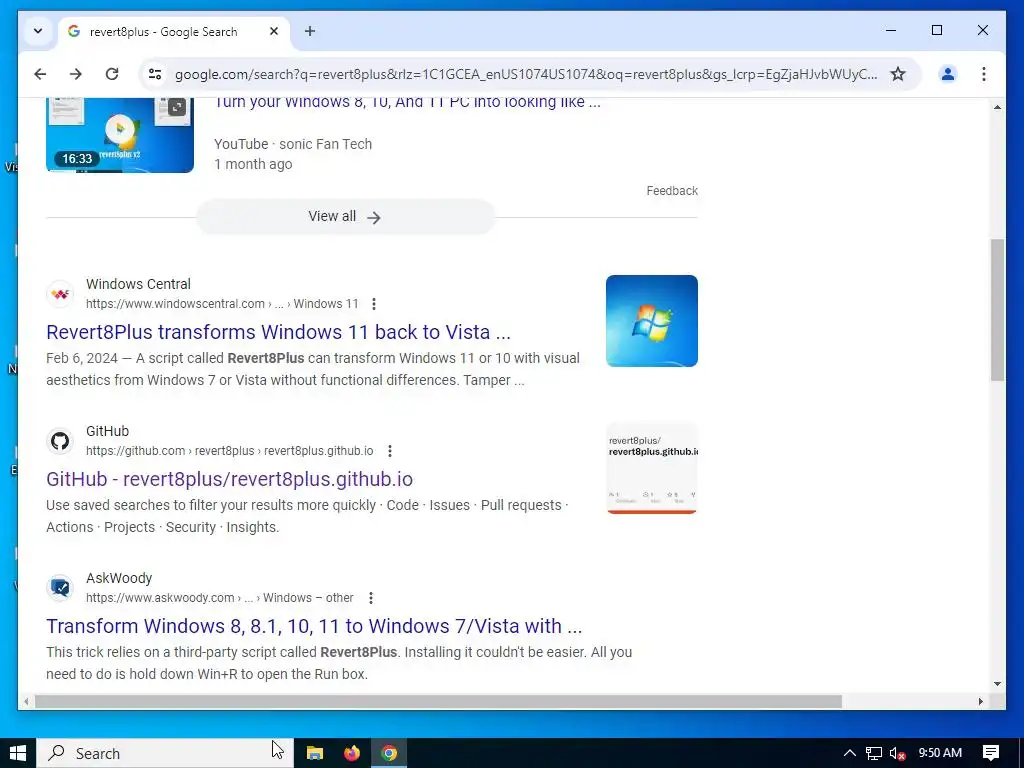Open a new Chrome tab

click(x=310, y=31)
